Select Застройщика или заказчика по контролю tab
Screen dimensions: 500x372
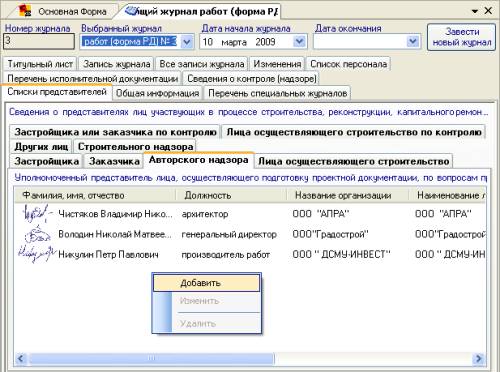115,132
